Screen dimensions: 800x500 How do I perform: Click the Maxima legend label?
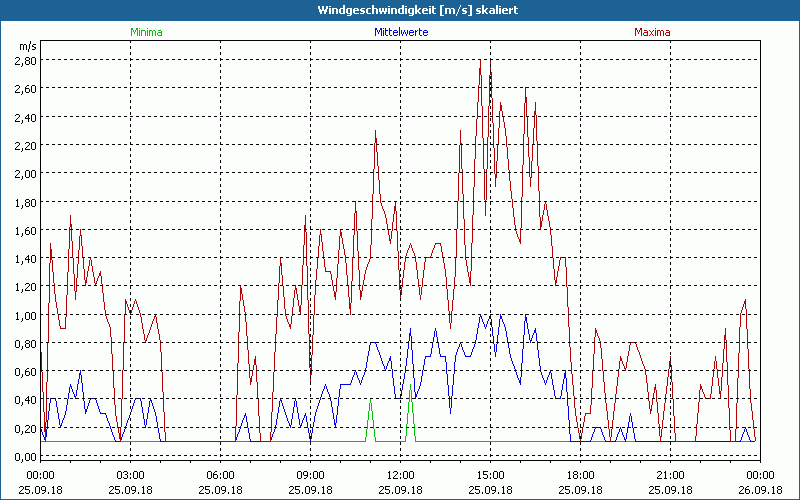[652, 32]
